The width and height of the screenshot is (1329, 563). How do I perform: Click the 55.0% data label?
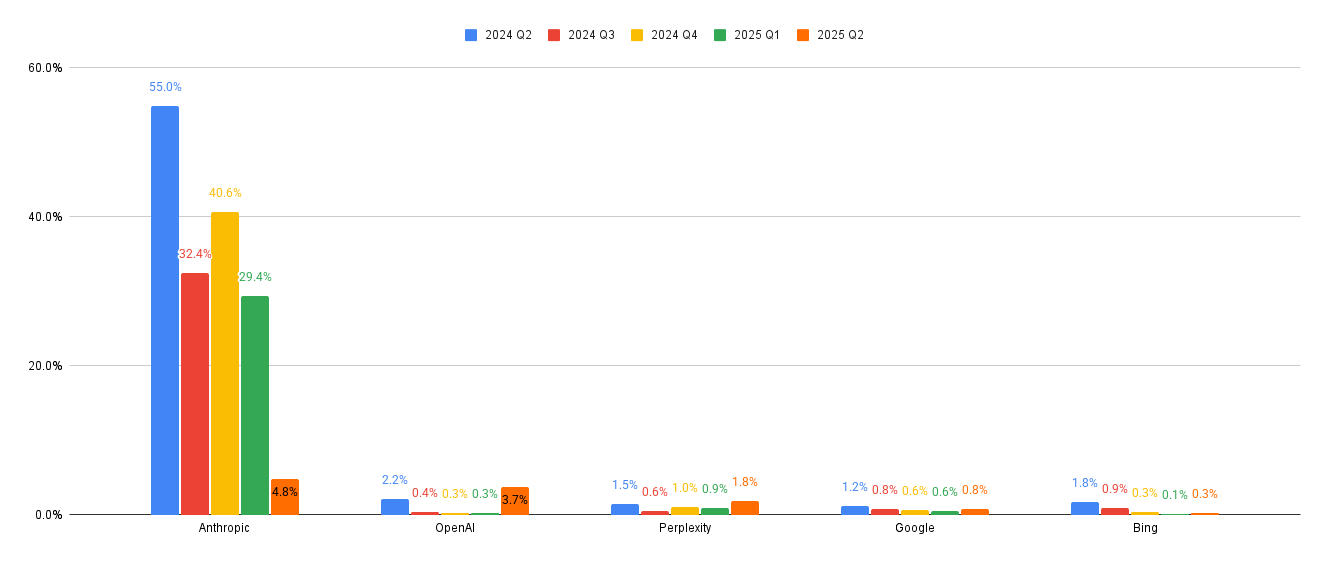pyautogui.click(x=165, y=88)
